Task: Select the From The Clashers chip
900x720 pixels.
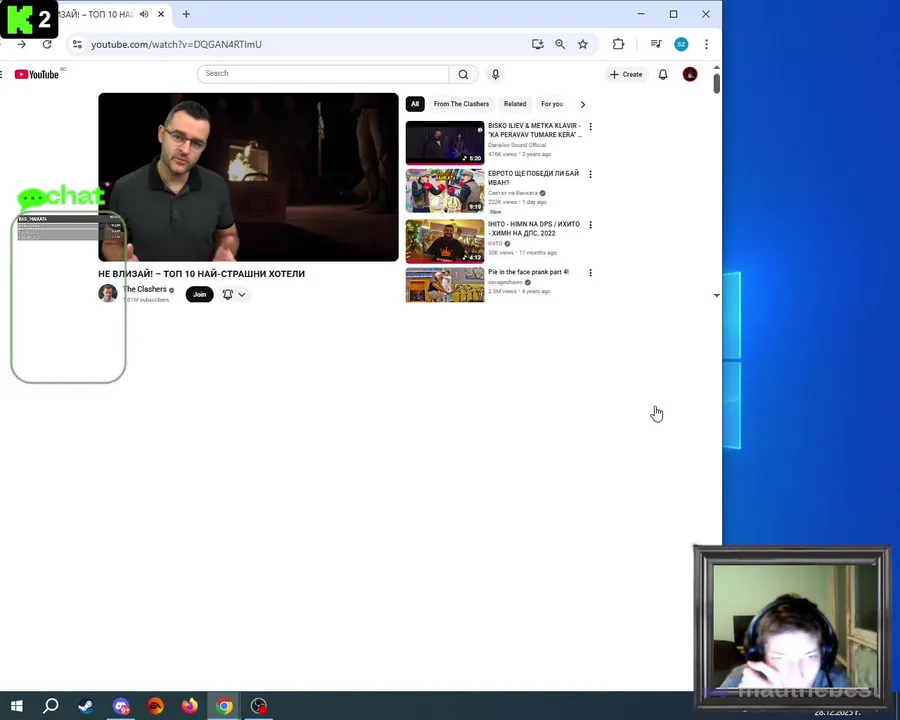Action: pyautogui.click(x=461, y=104)
